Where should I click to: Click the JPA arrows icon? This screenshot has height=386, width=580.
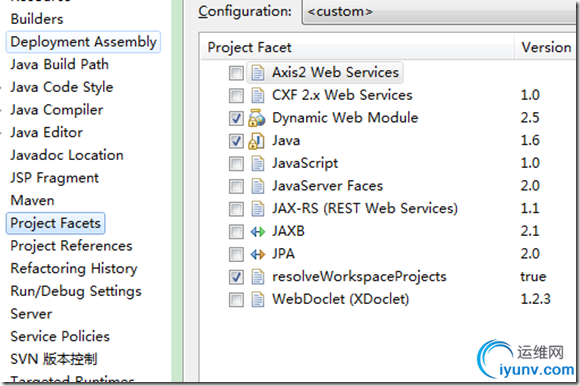tap(257, 254)
